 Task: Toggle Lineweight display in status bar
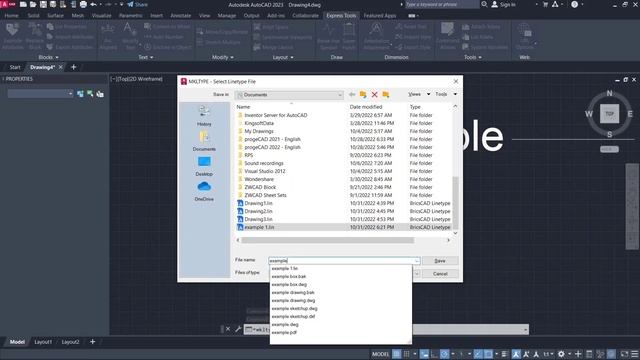(505, 354)
